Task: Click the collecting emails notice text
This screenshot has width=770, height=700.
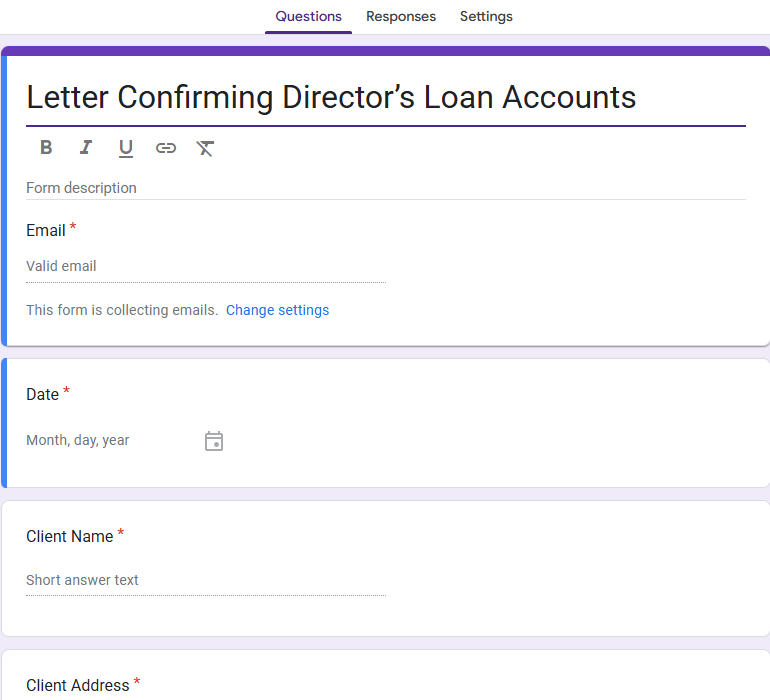Action: 122,310
